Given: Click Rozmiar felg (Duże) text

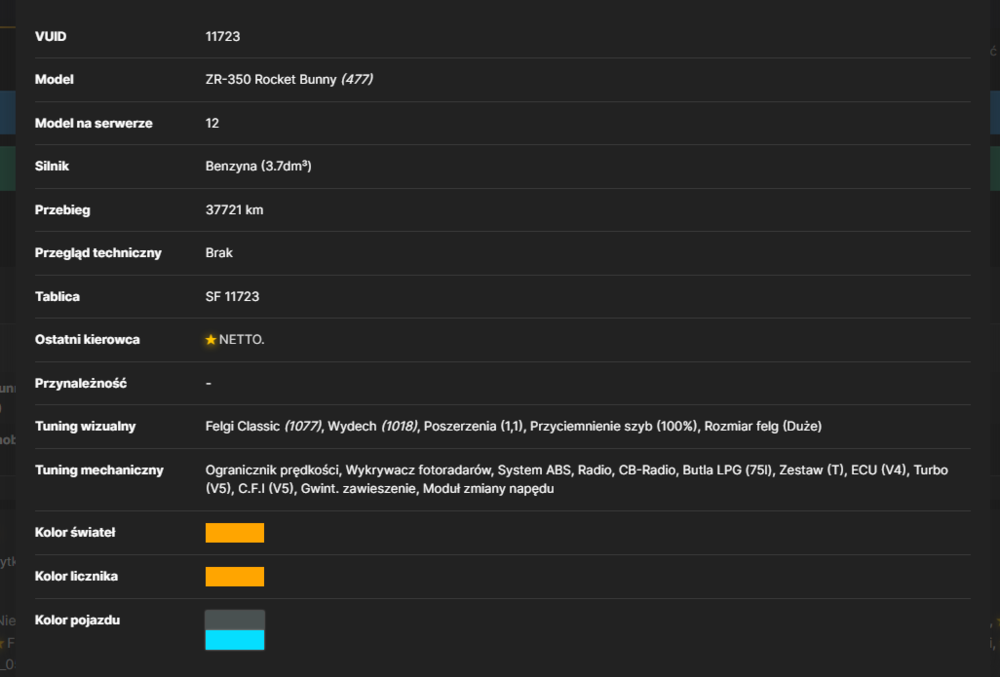Looking at the screenshot, I should pos(763,426).
